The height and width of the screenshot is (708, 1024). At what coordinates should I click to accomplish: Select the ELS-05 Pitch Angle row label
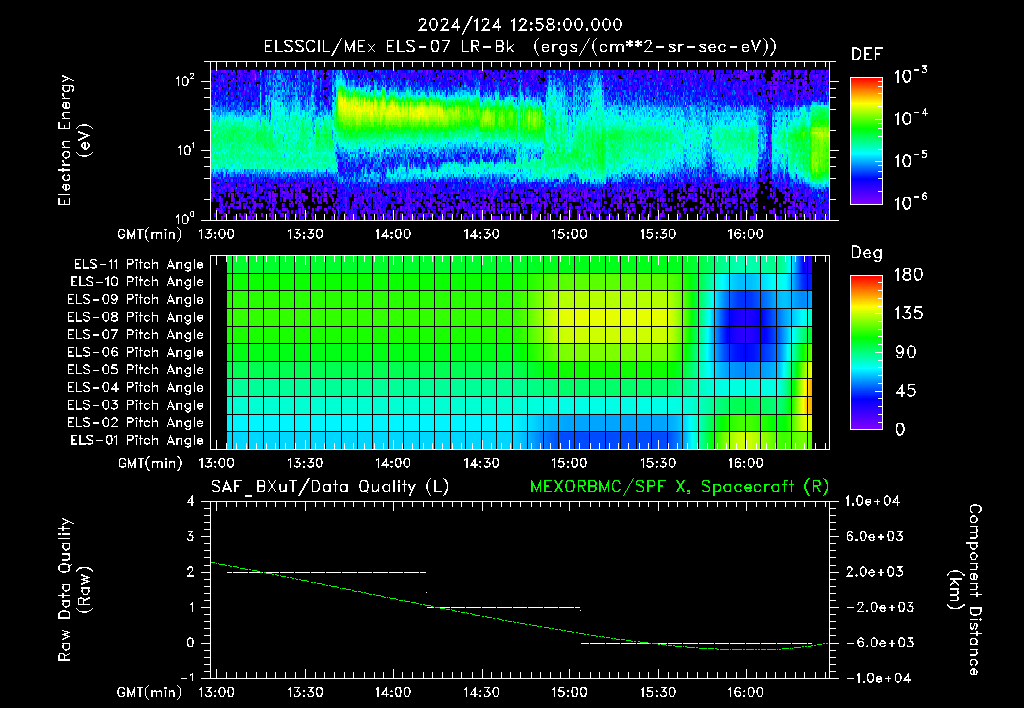tap(136, 370)
